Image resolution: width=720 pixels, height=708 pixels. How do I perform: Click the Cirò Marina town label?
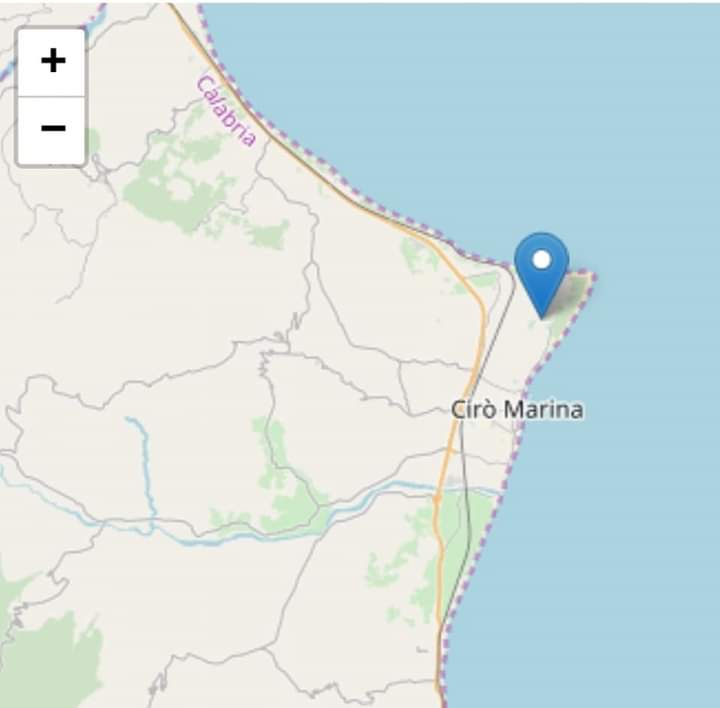[x=517, y=410]
